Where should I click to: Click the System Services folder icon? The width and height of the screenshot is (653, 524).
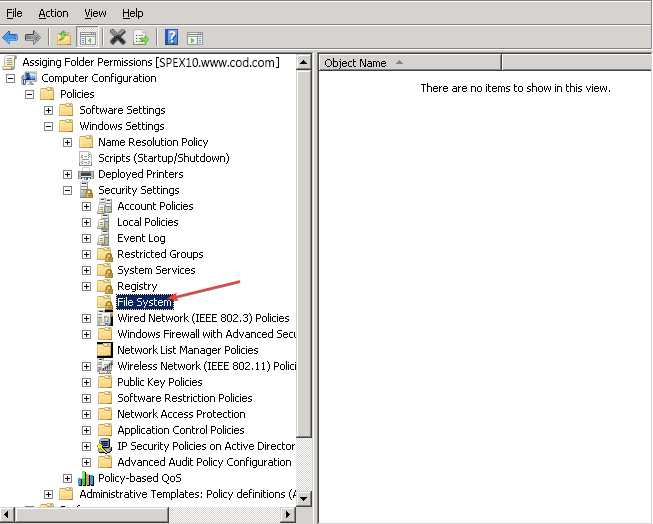pyautogui.click(x=105, y=270)
